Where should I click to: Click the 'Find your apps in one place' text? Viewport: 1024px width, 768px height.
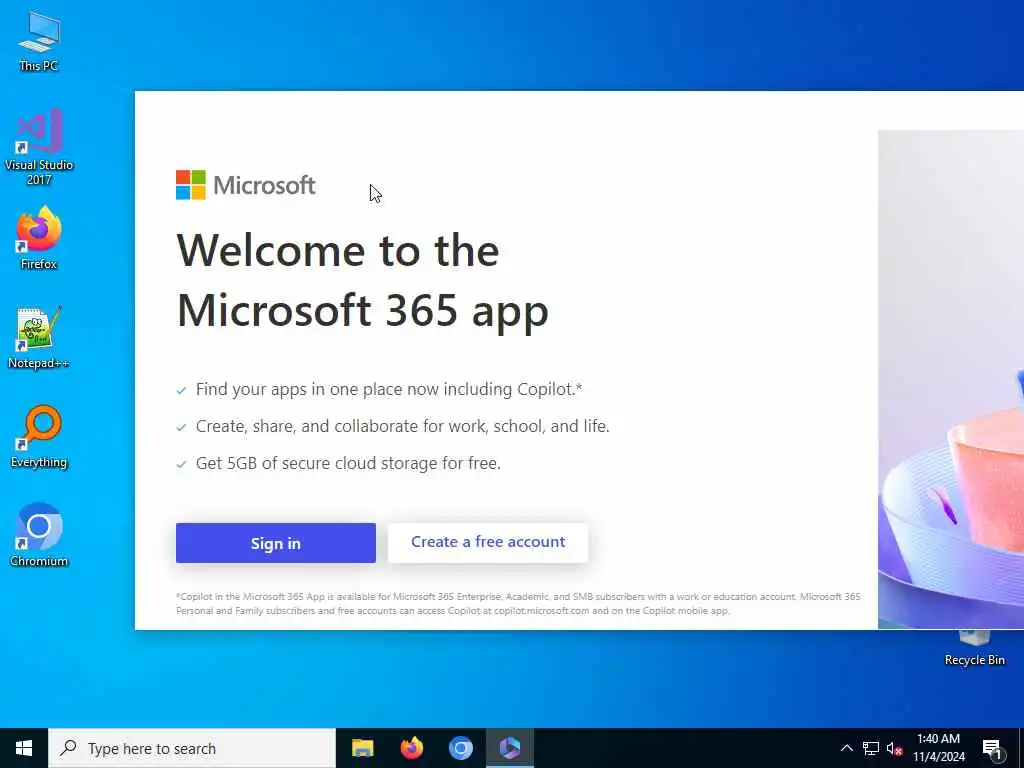389,389
